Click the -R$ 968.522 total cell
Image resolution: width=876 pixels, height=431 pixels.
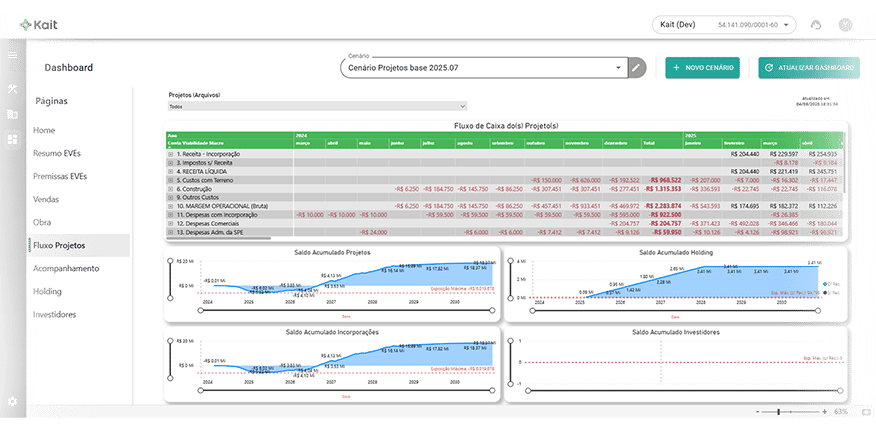[665, 180]
